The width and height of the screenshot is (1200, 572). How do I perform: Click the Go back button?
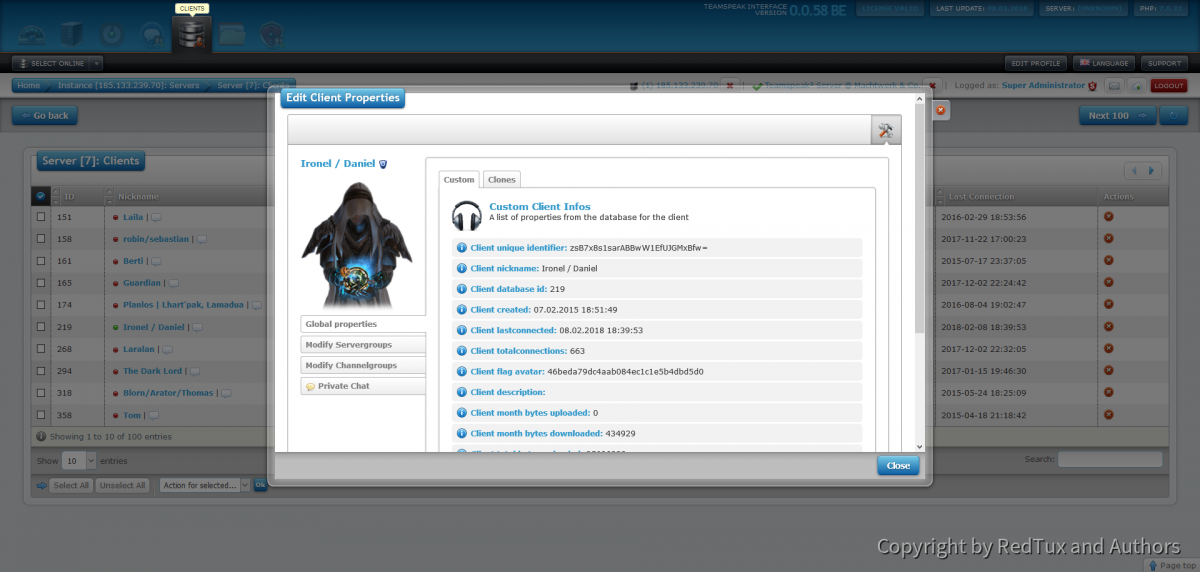coord(45,115)
